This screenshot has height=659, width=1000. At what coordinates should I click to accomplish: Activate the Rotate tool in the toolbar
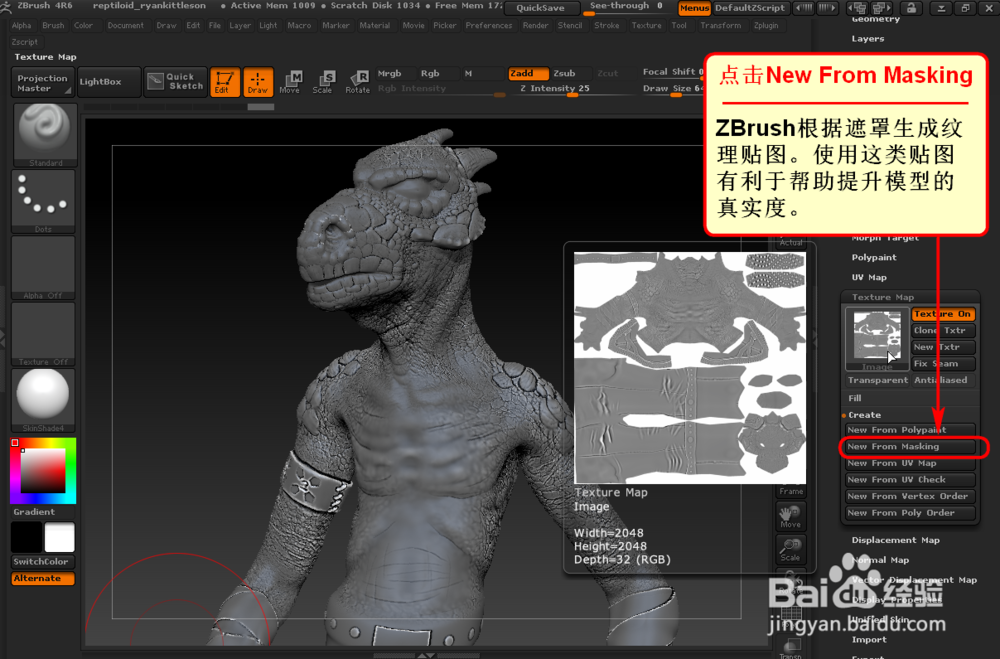357,82
